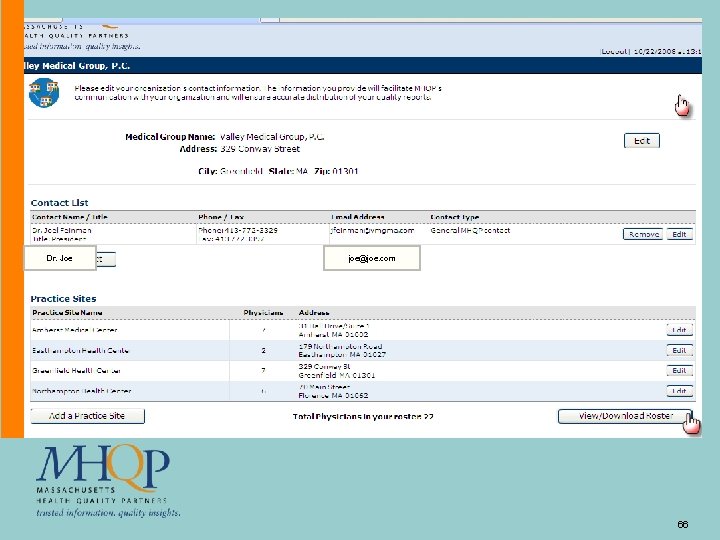Image resolution: width=720 pixels, height=540 pixels.
Task: Click the Dr. Joel Feinman contact name
Action: (x=62, y=230)
